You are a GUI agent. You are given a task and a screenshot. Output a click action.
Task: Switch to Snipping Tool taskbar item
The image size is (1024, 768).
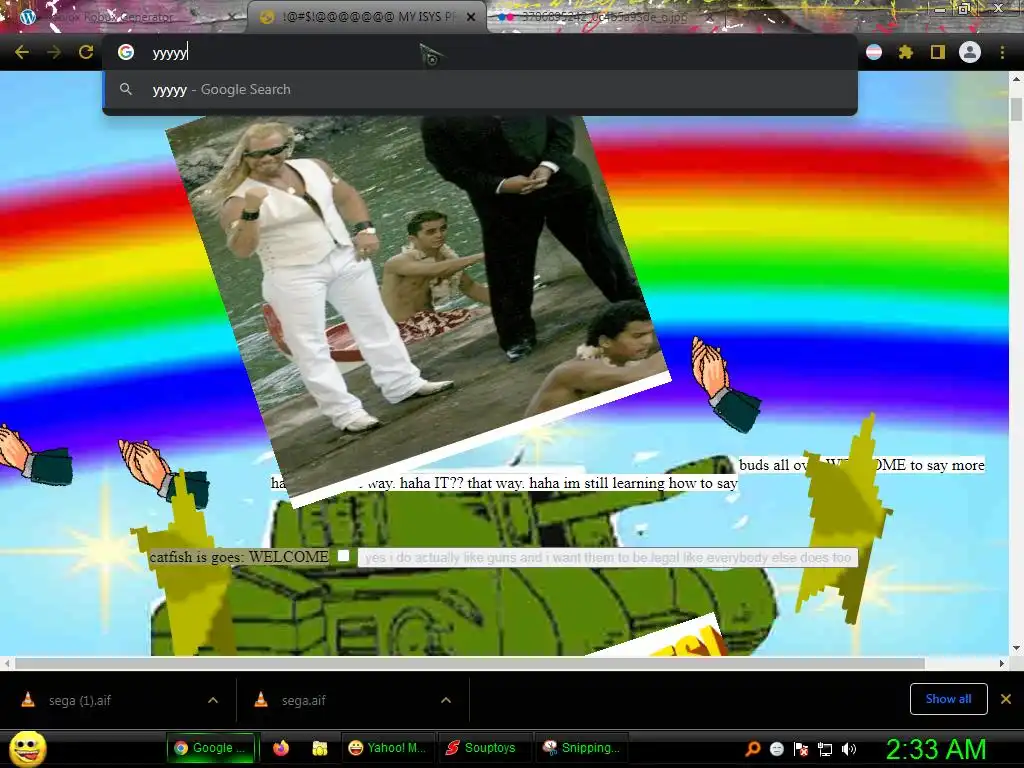pos(582,748)
